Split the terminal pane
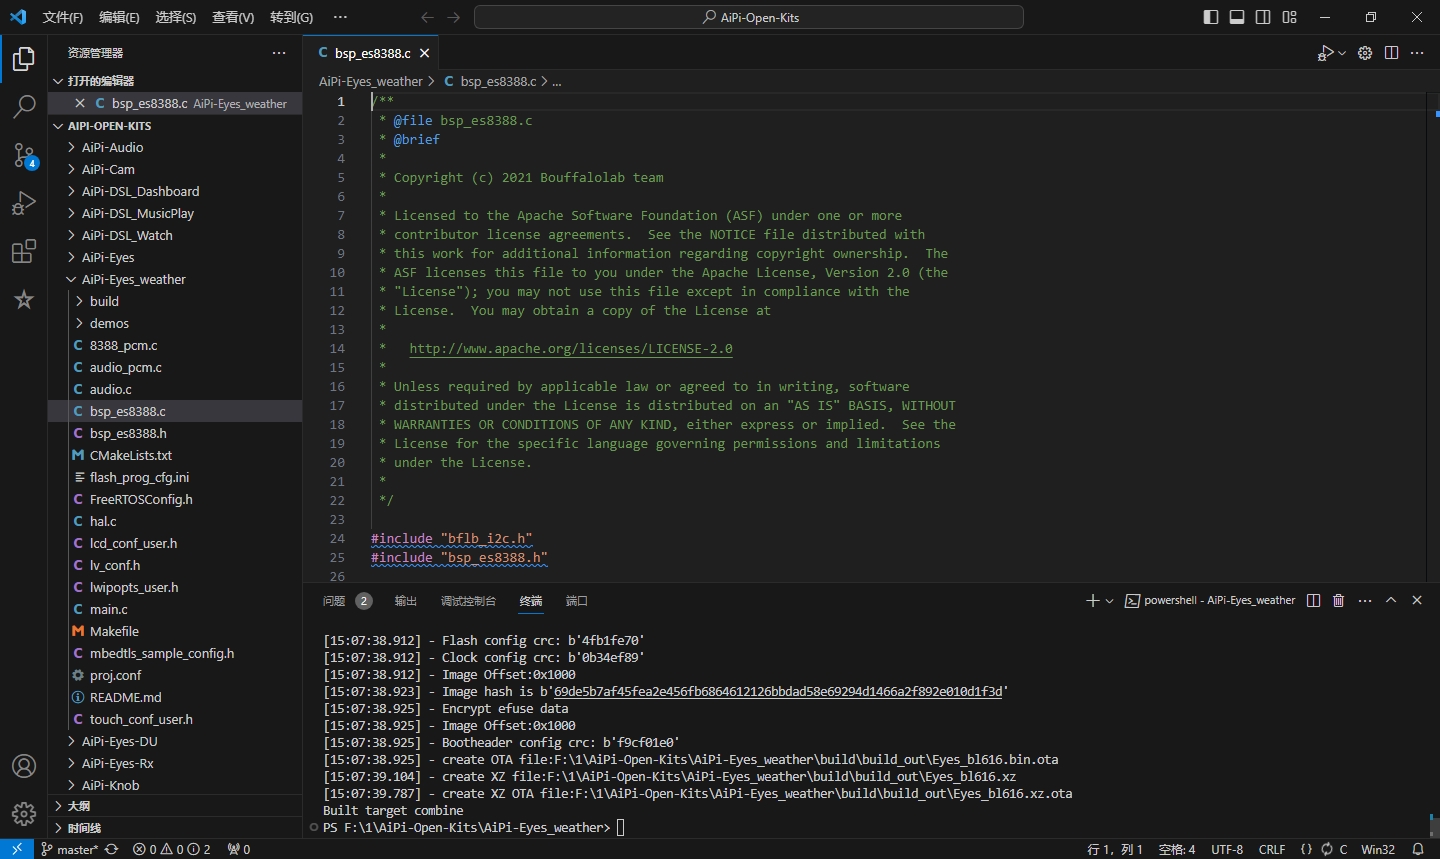1440x859 pixels. 1313,600
